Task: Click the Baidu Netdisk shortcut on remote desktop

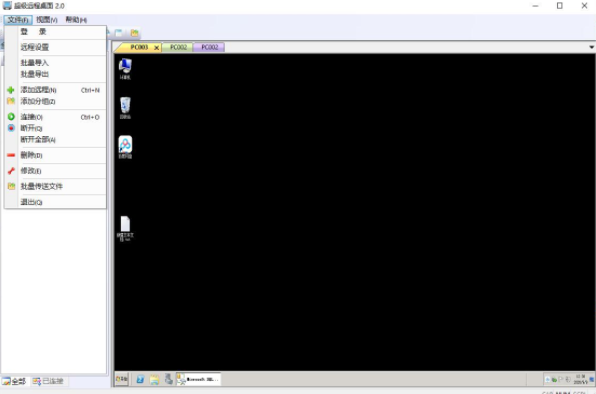Action: [125, 147]
